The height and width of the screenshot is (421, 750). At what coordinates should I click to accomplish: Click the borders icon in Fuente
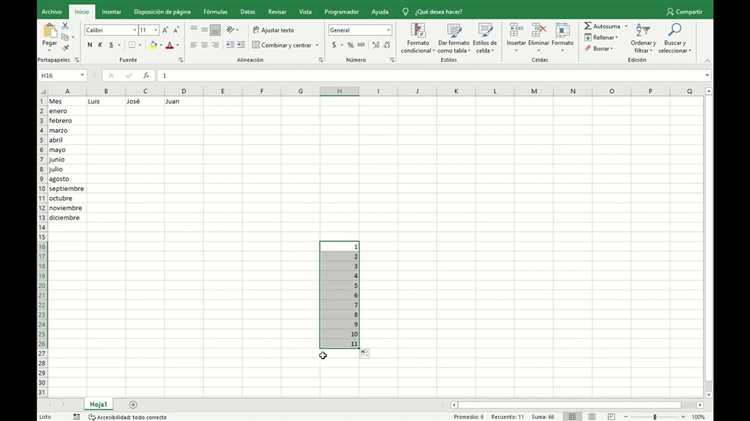point(132,45)
